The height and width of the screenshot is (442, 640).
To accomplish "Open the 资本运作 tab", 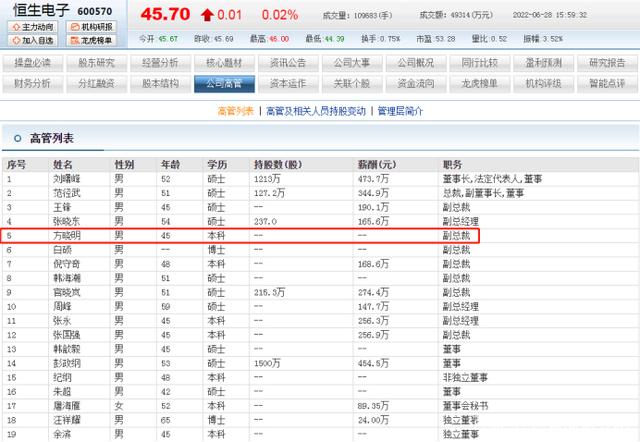I will tap(288, 84).
